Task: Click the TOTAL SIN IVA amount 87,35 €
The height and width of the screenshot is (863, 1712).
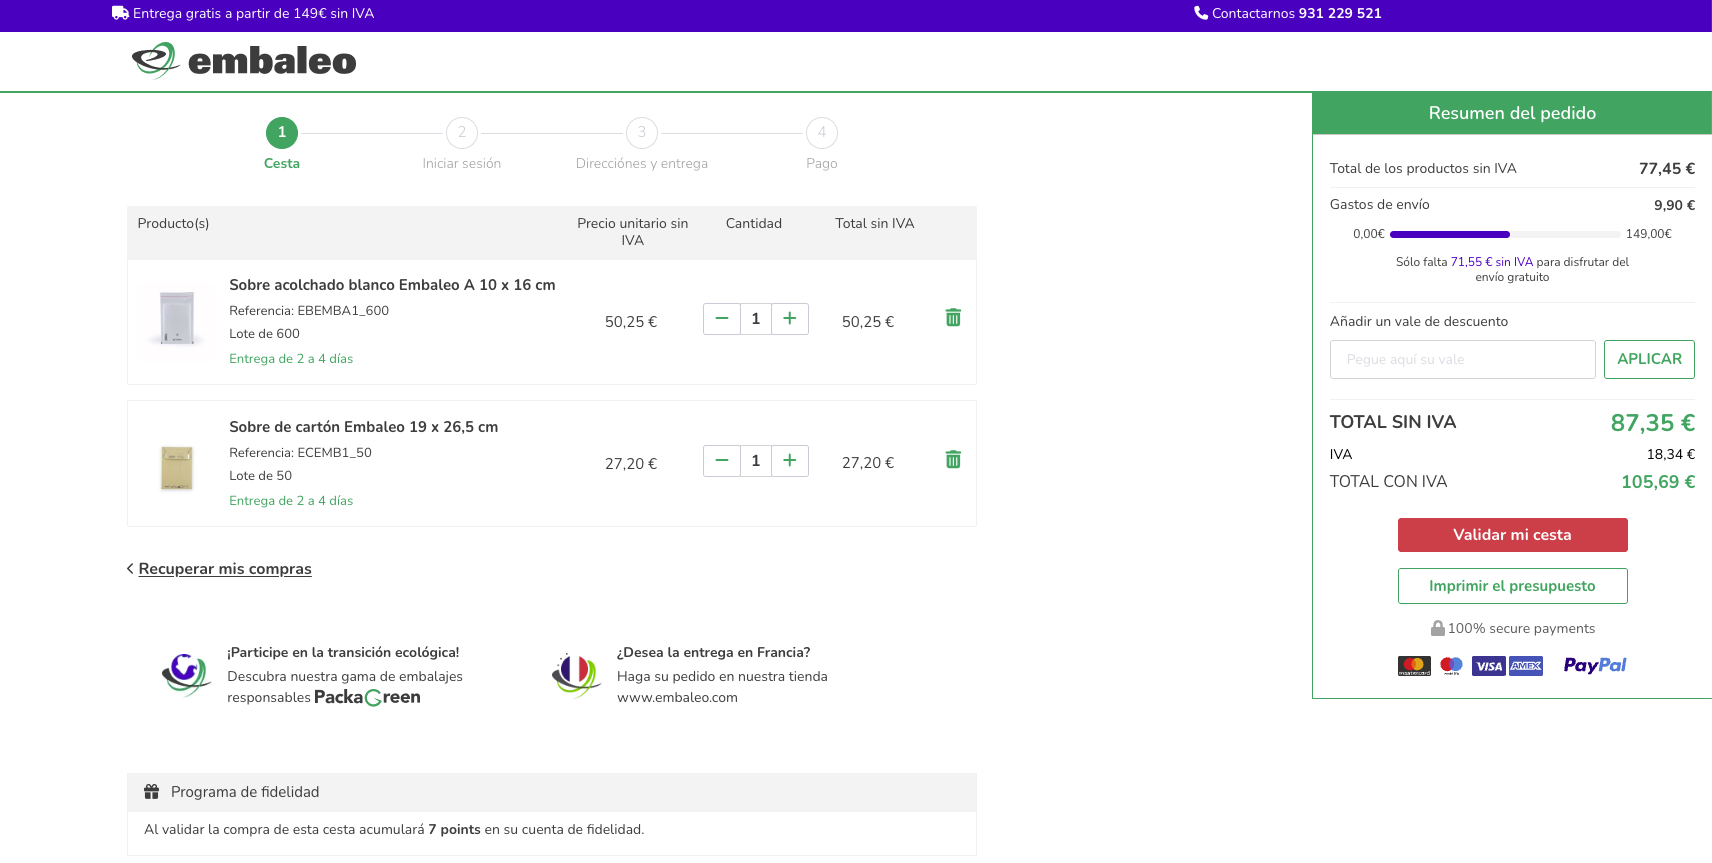Action: click(1652, 423)
